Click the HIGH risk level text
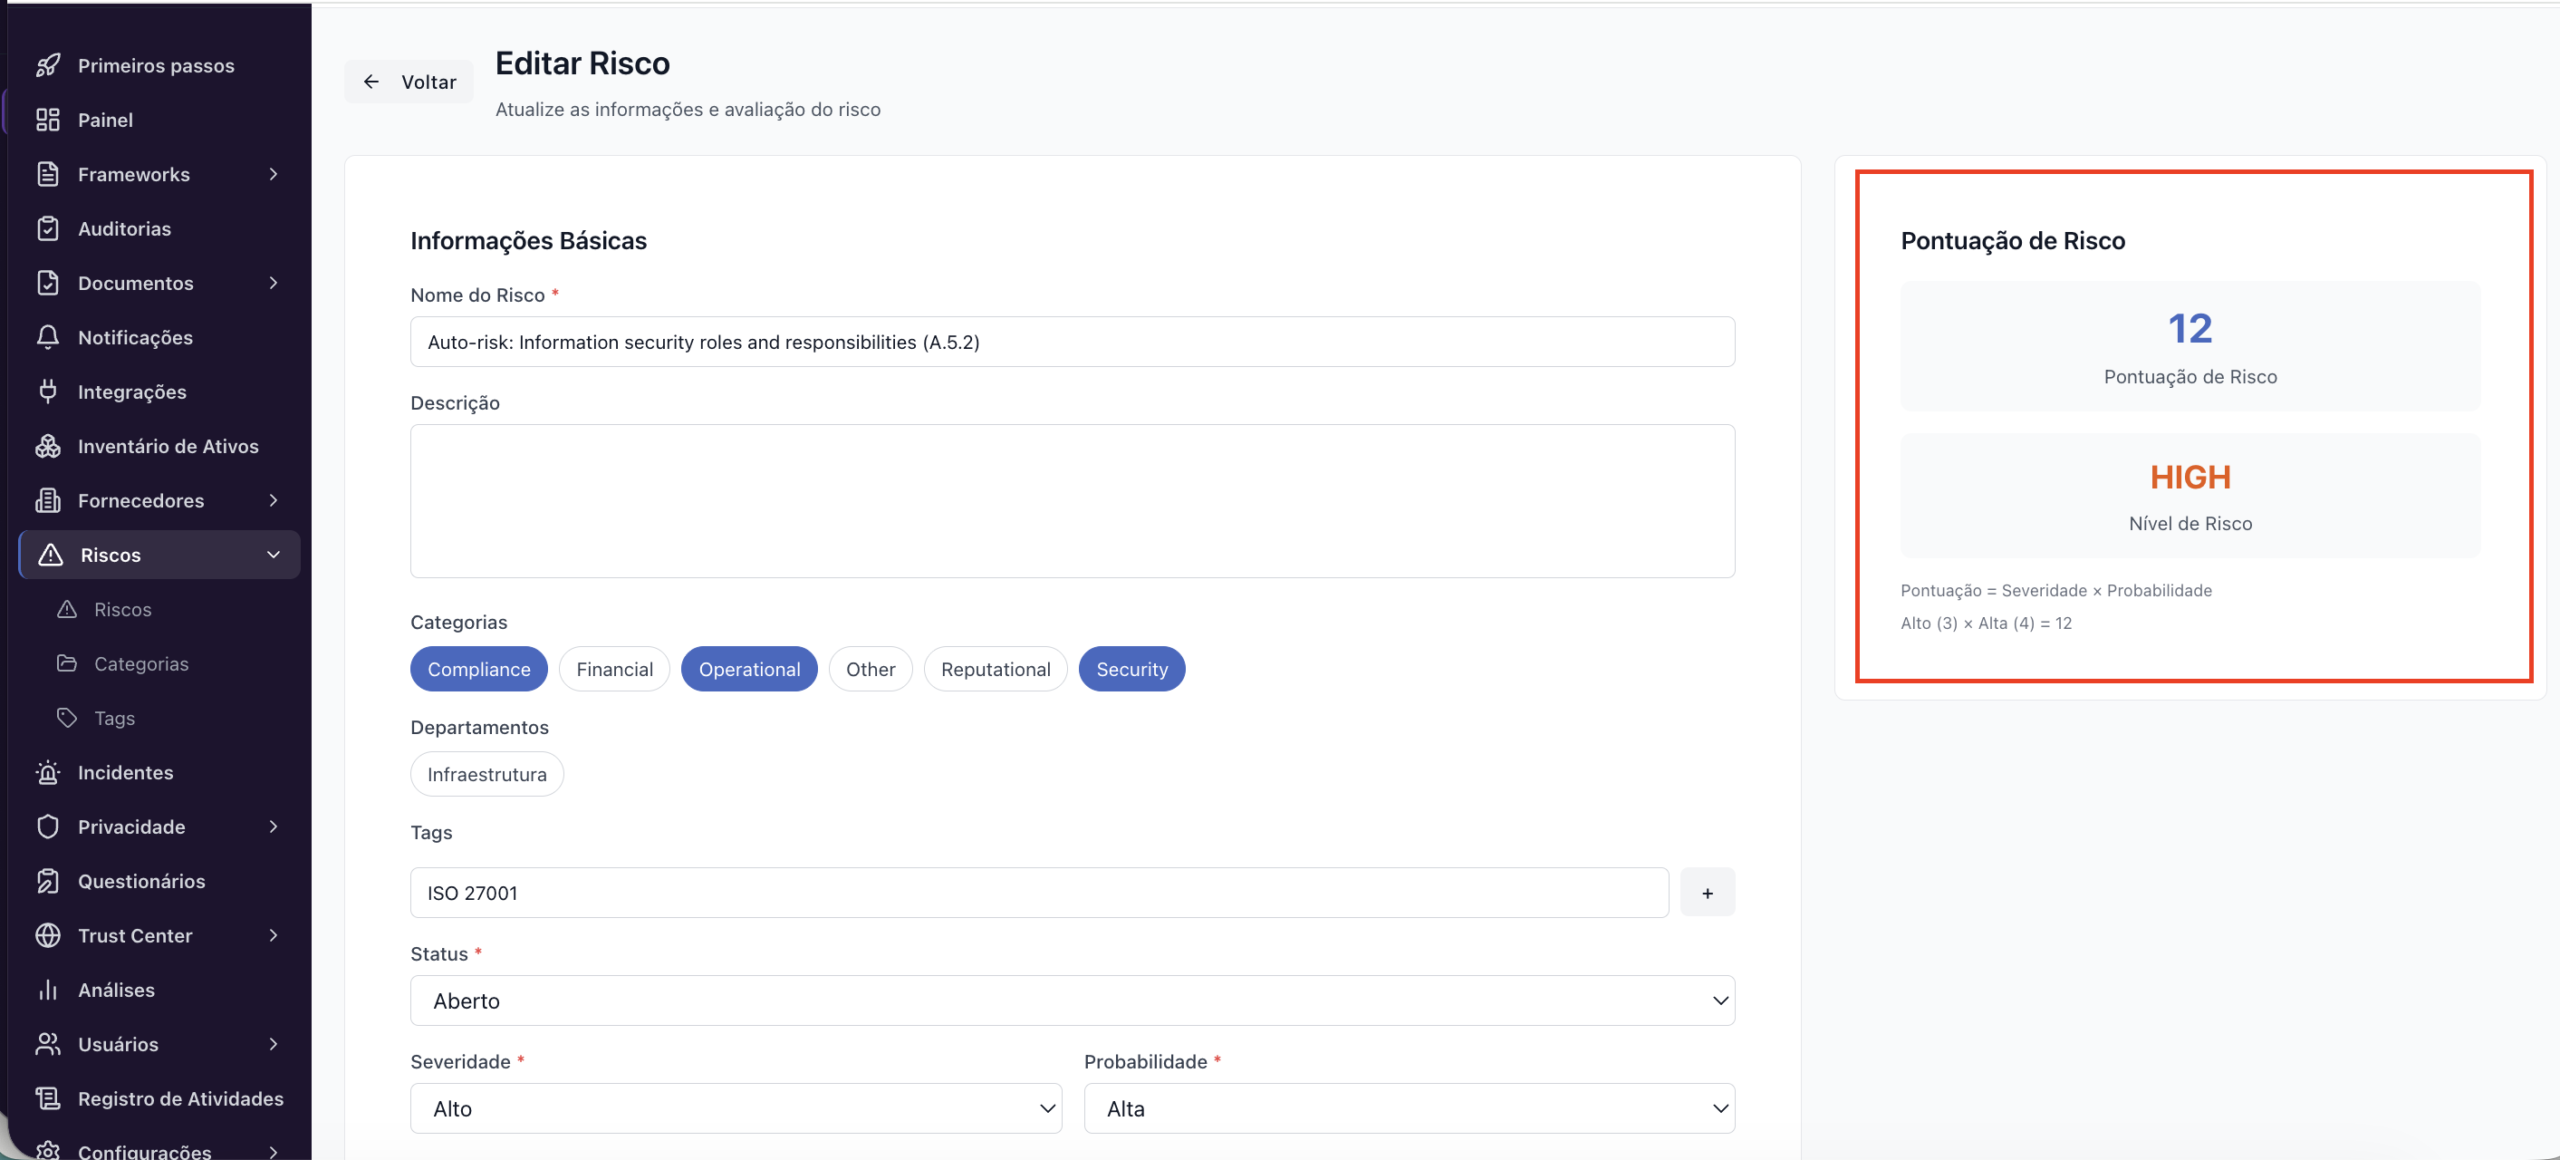The image size is (2560, 1160). click(x=2190, y=477)
